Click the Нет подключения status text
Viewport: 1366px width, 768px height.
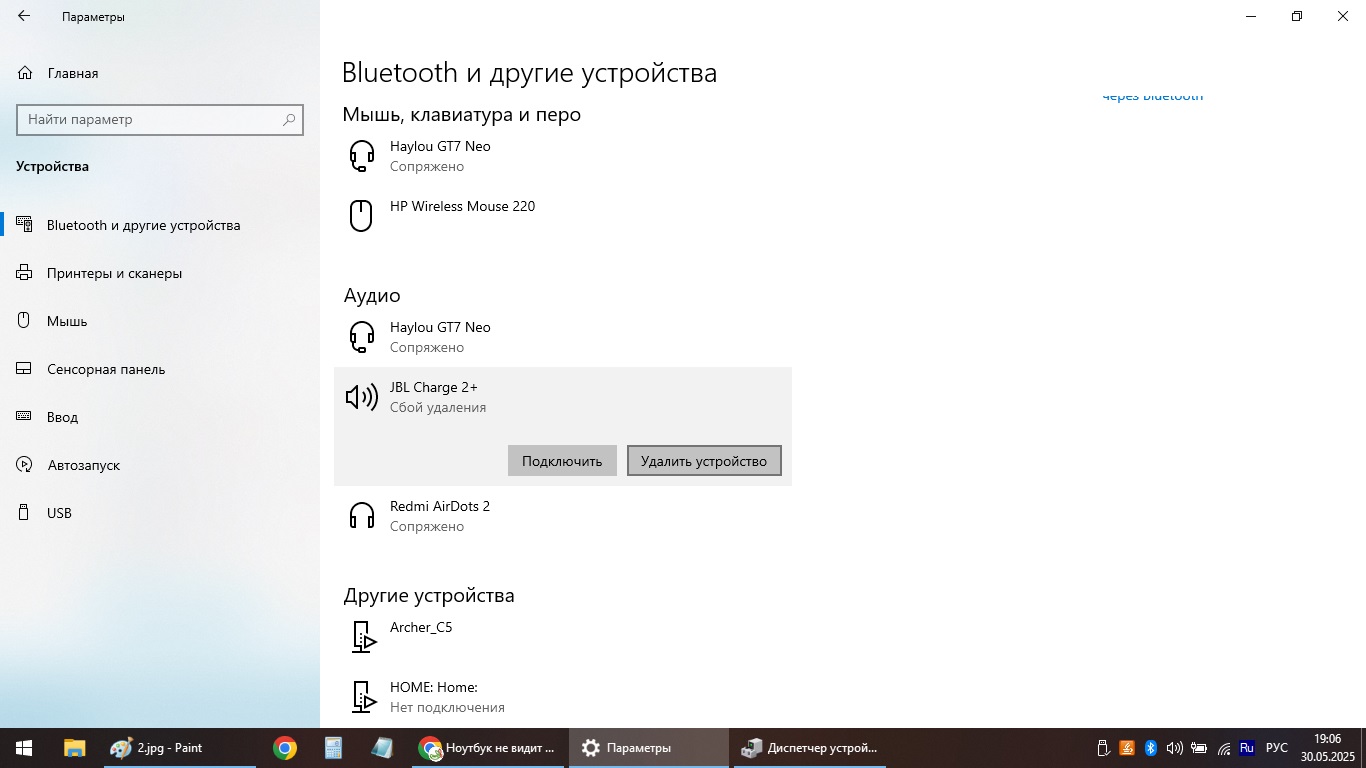pyautogui.click(x=447, y=707)
